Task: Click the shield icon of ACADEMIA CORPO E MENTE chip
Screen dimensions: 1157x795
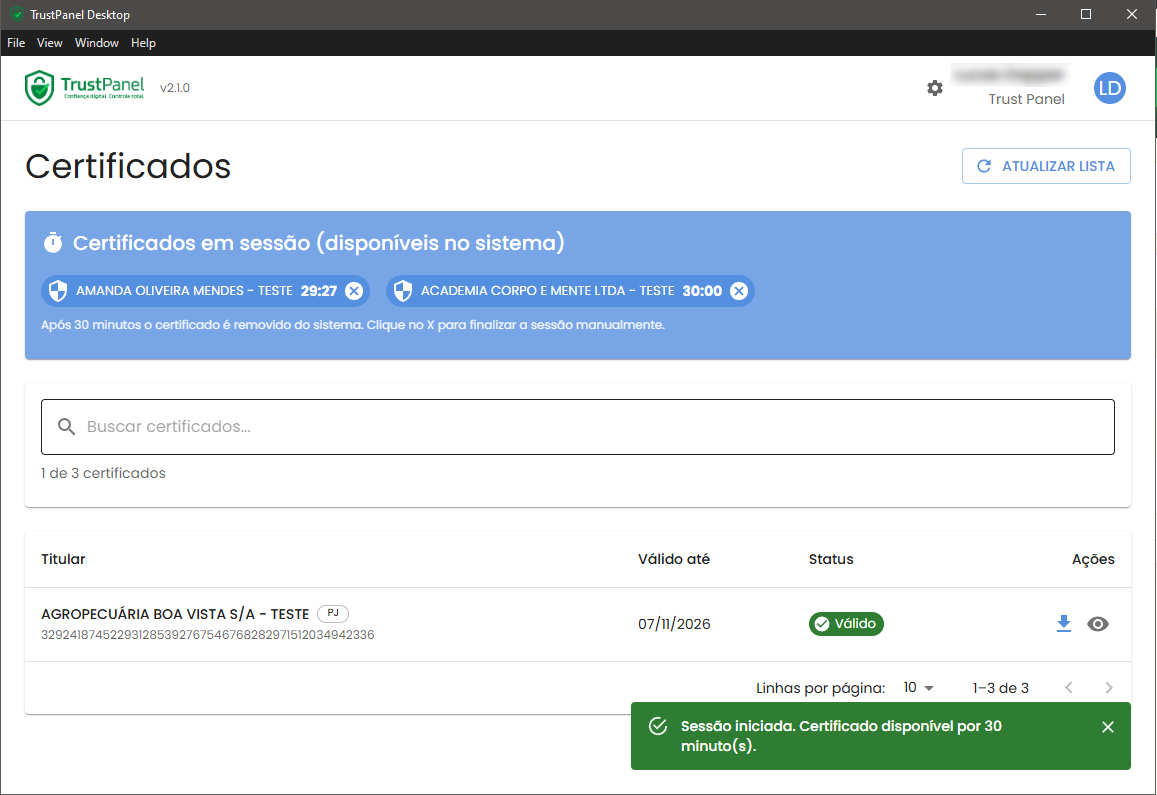Action: pyautogui.click(x=403, y=291)
